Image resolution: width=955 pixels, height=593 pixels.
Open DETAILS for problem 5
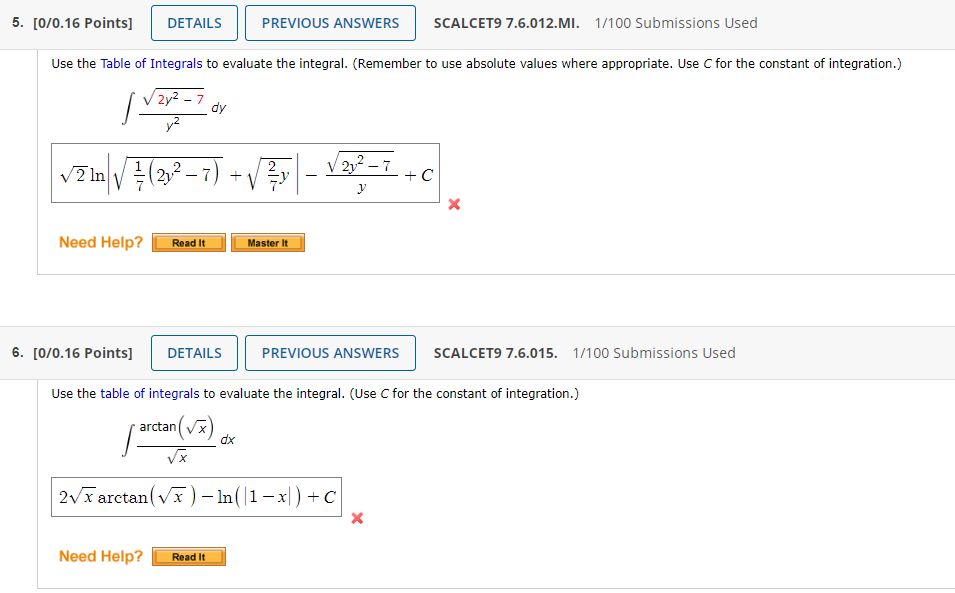click(x=194, y=22)
